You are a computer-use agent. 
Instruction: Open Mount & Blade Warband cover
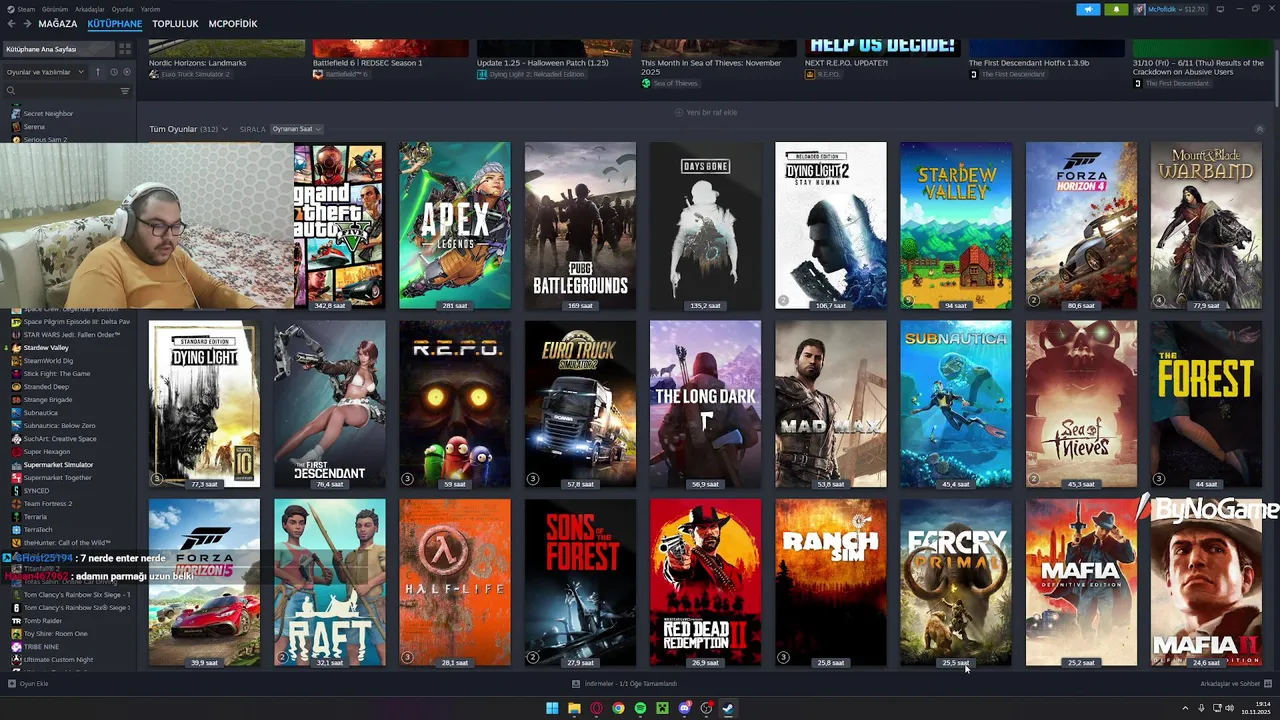pyautogui.click(x=1206, y=225)
